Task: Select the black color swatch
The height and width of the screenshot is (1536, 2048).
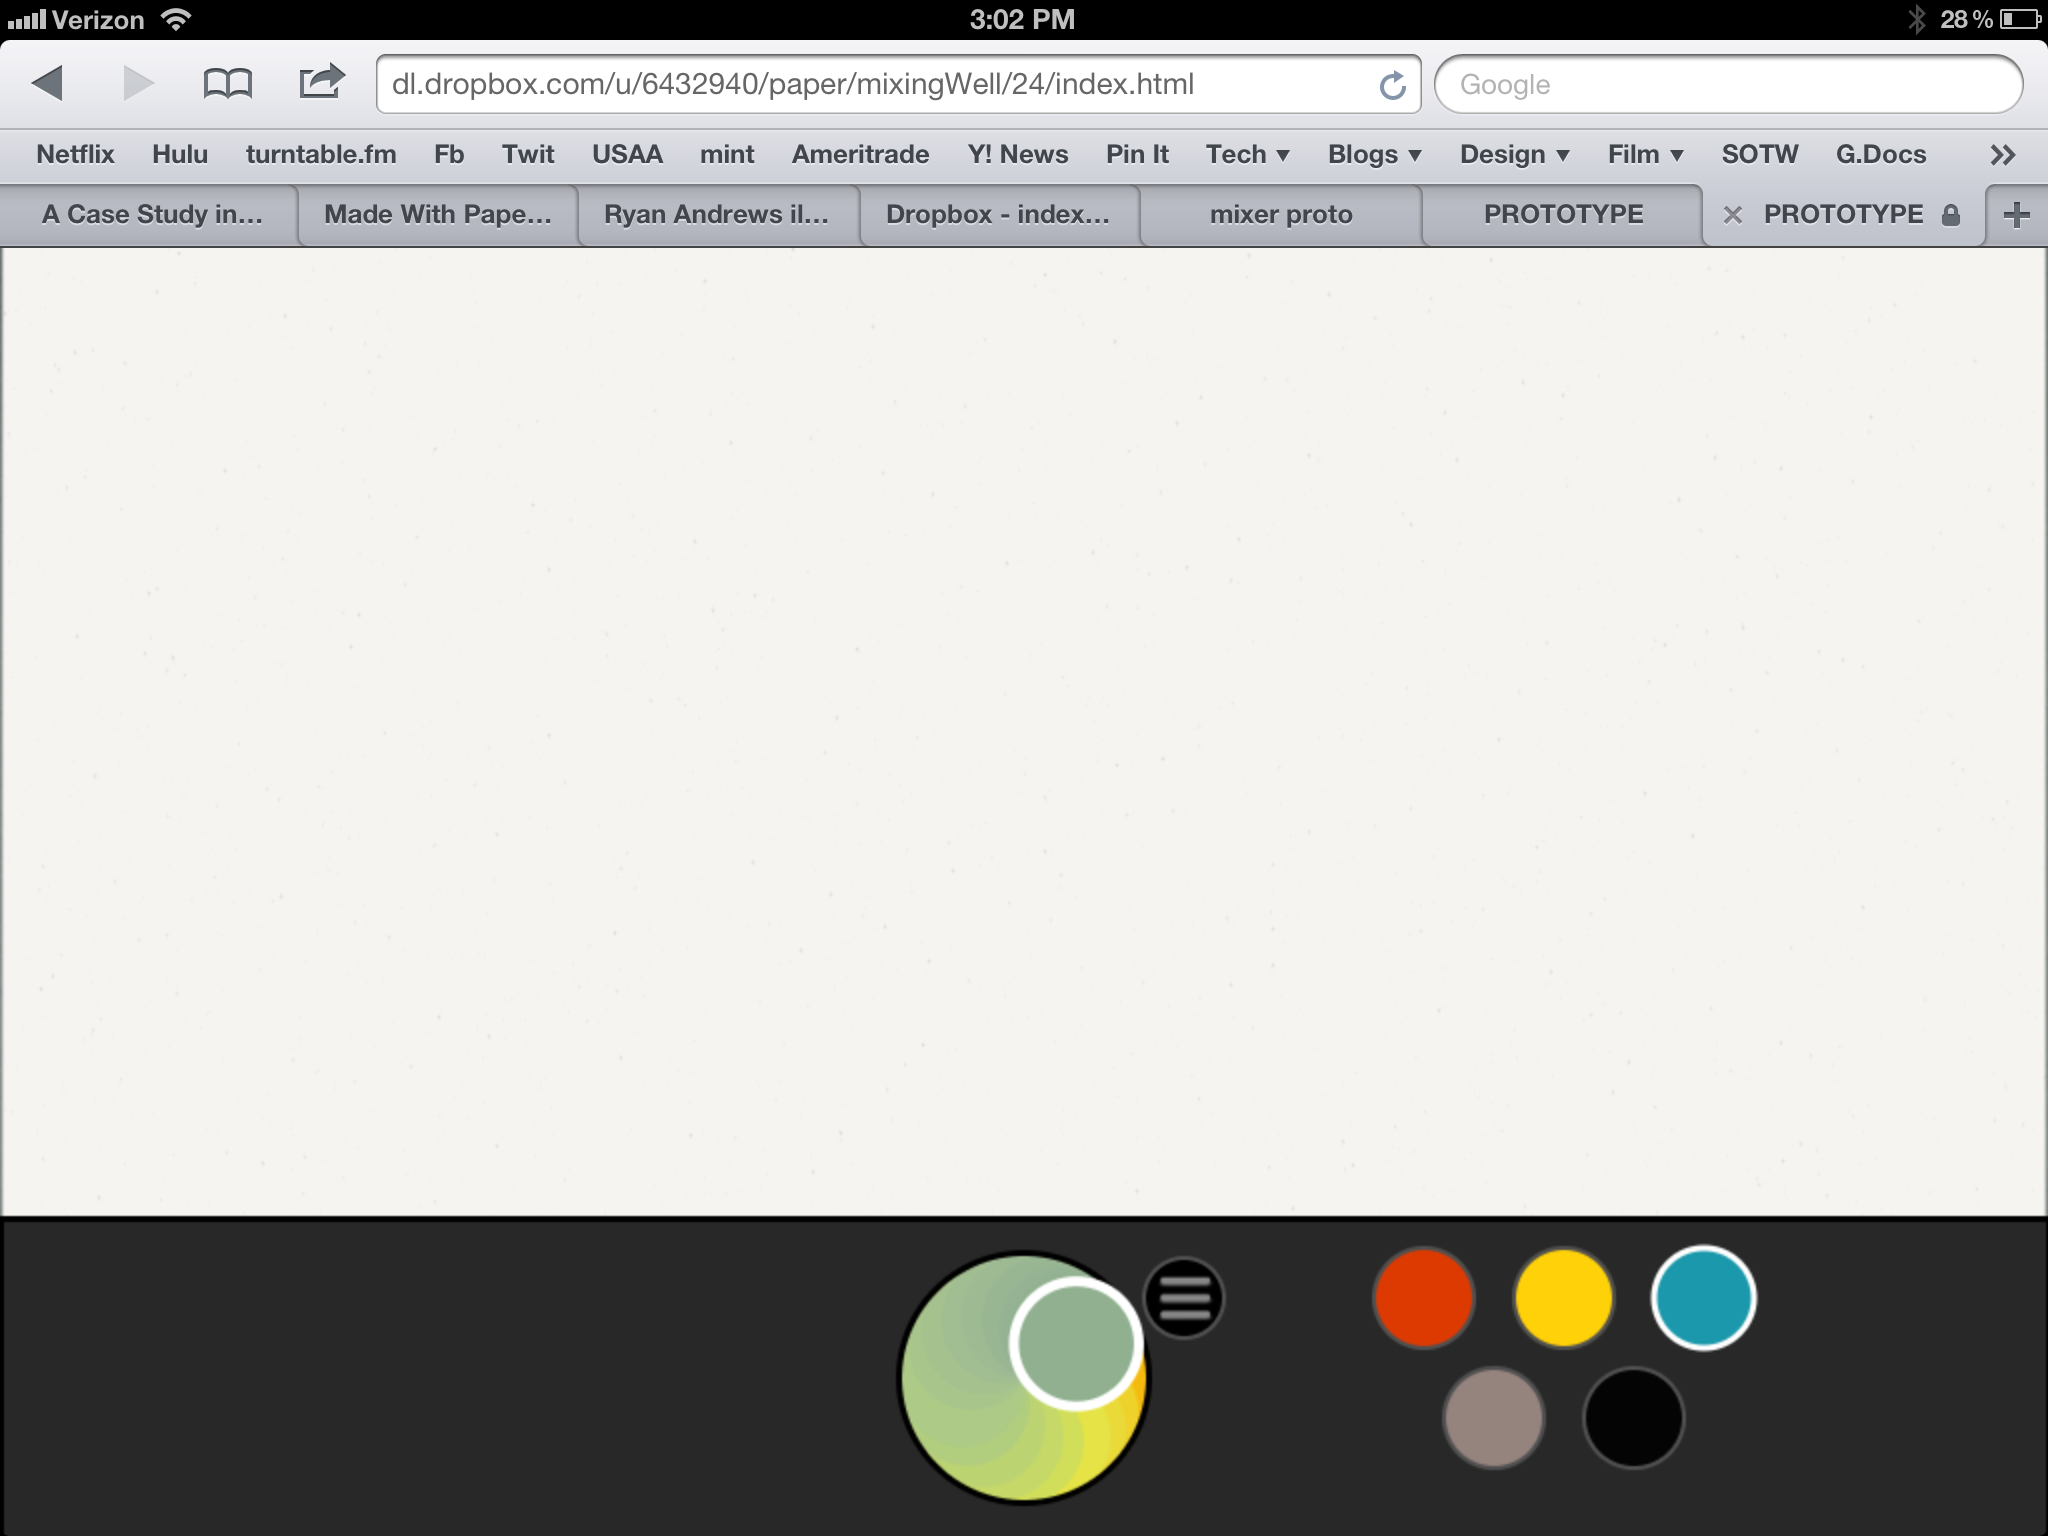Action: coord(1634,1418)
